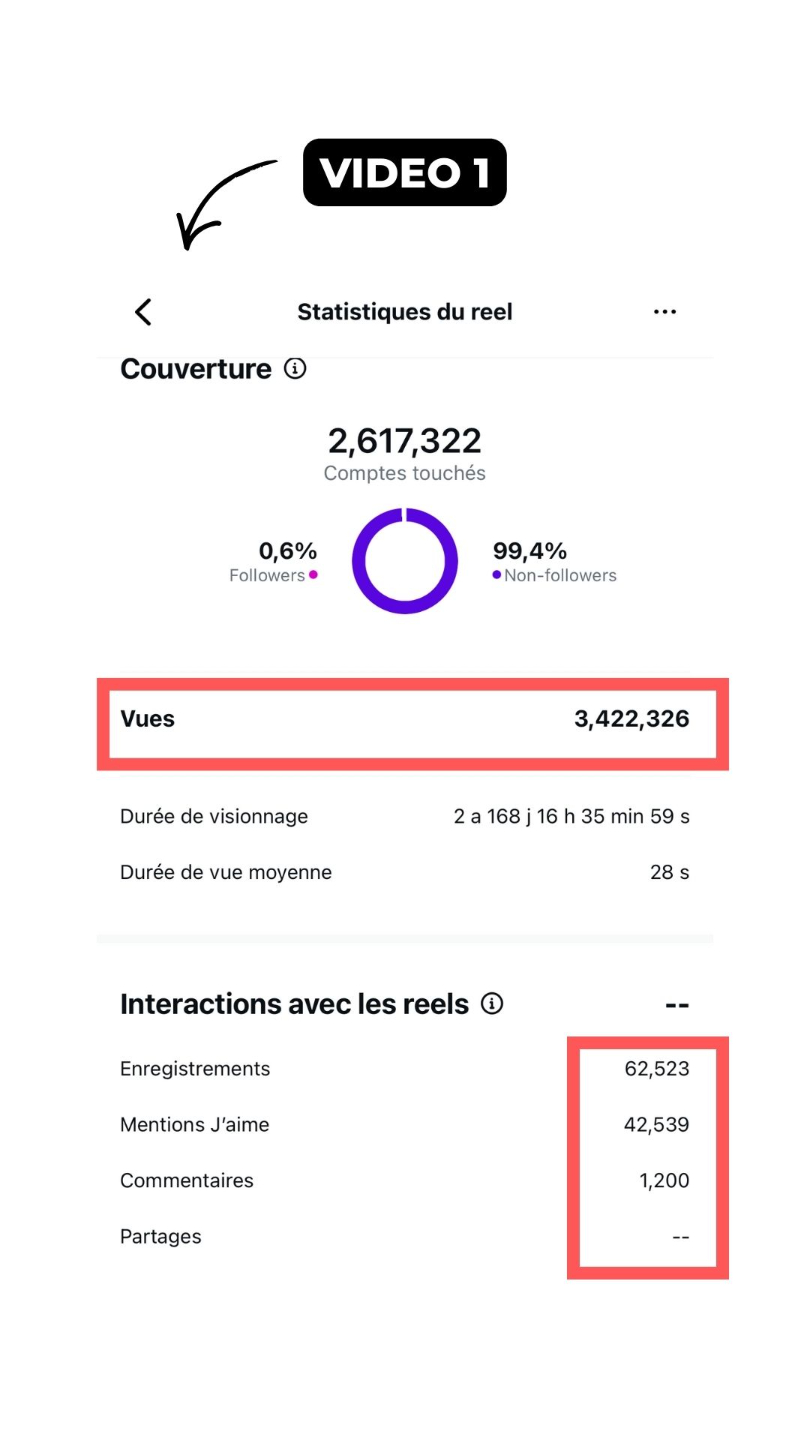Select the Statistiques du reel title
This screenshot has height=1440, width=810.
(x=405, y=312)
